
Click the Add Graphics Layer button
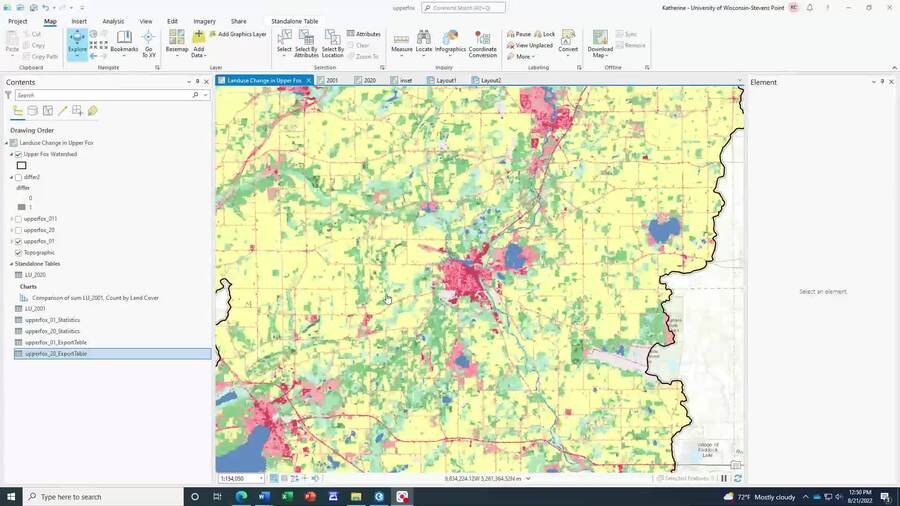(x=238, y=34)
